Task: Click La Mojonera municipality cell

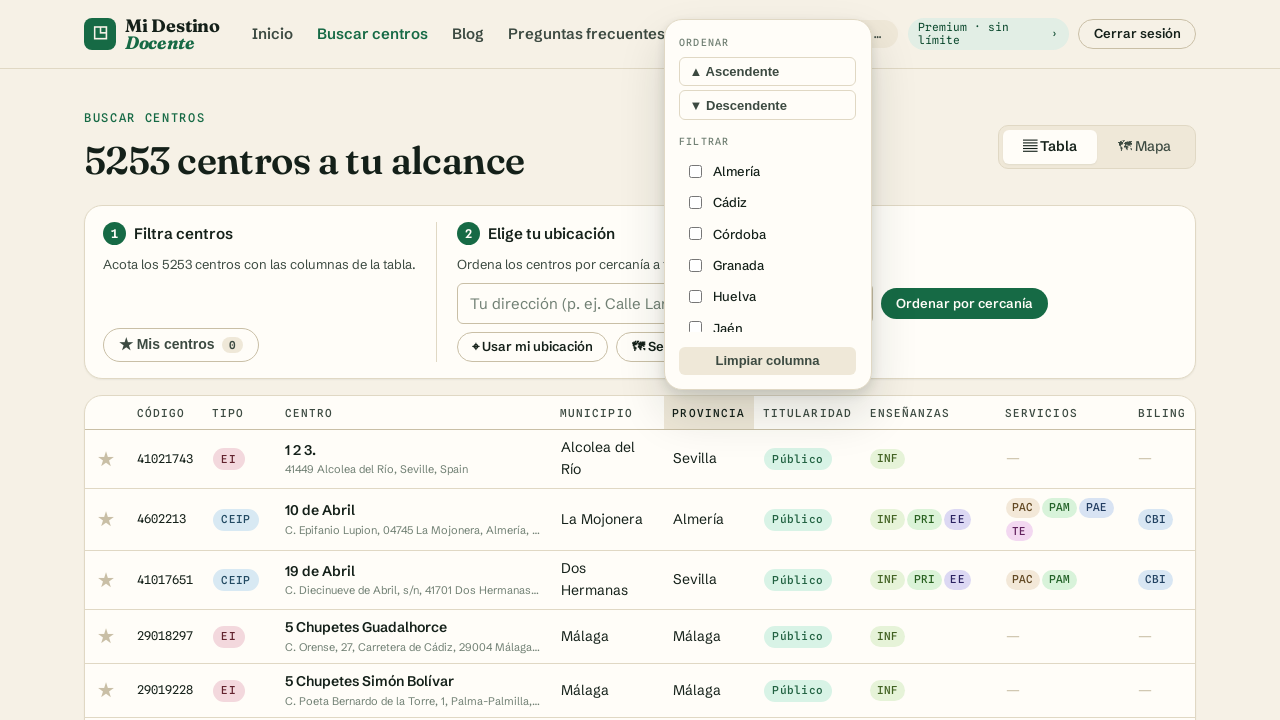Action: (x=602, y=519)
